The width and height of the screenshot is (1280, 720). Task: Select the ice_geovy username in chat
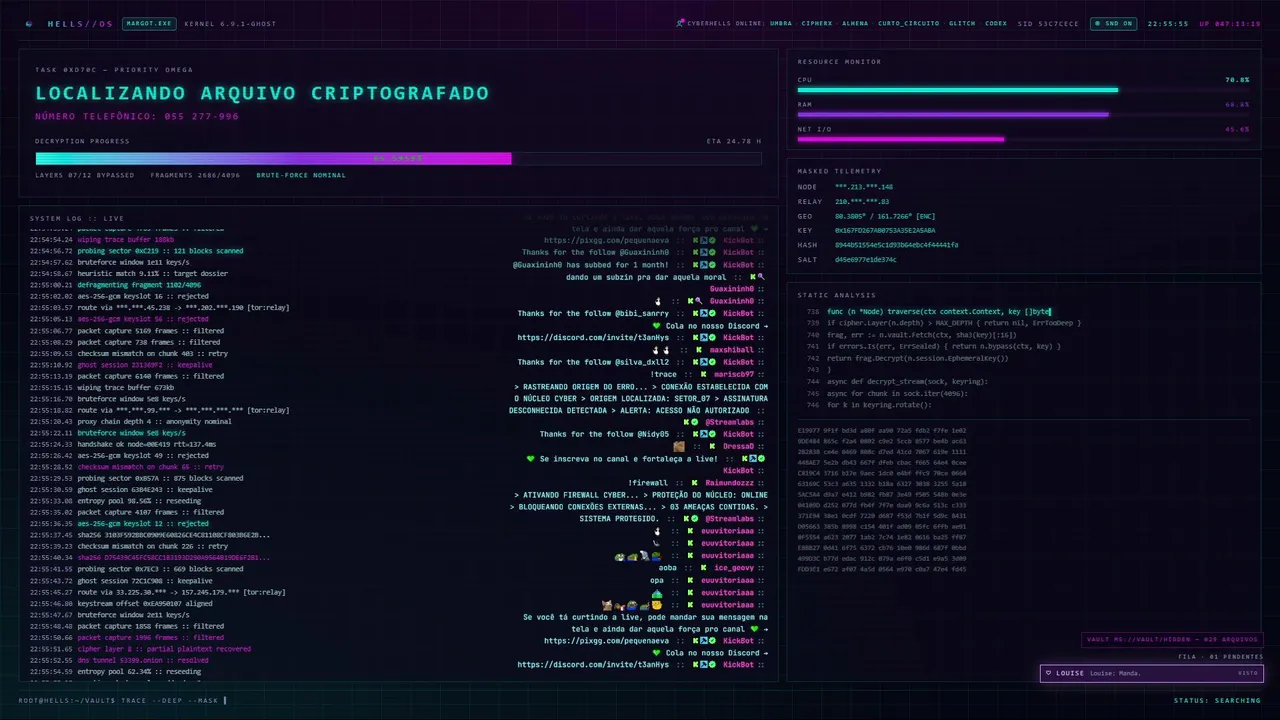click(734, 568)
